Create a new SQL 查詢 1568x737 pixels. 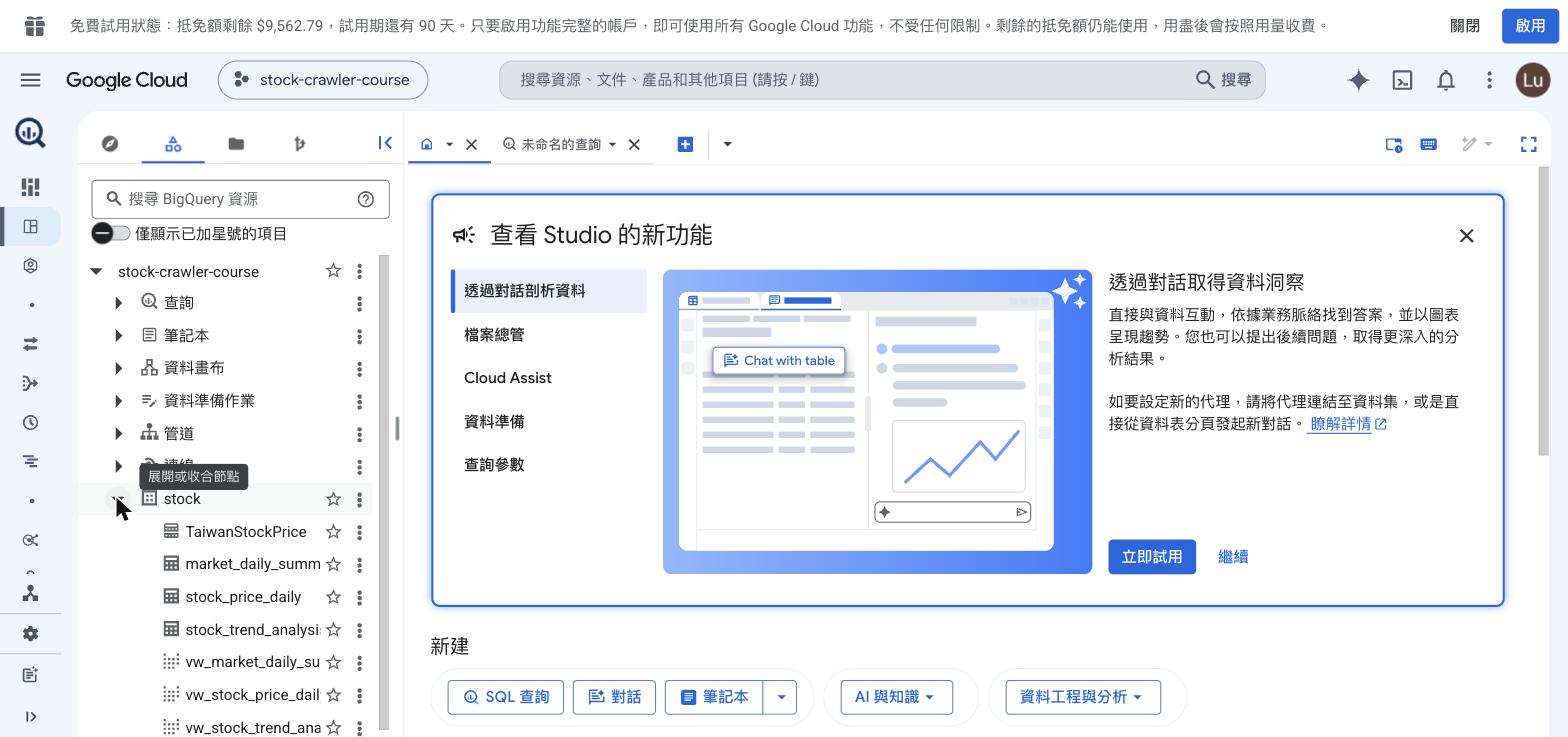506,697
